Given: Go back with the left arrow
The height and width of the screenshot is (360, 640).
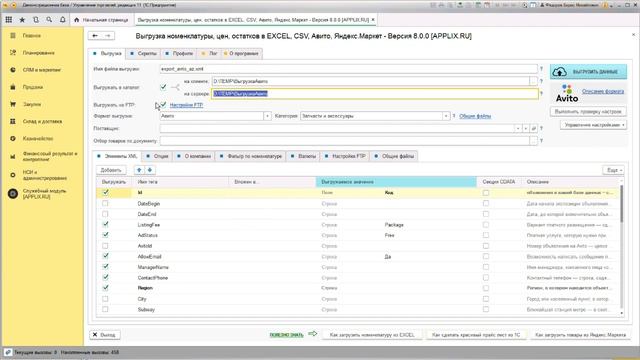Looking at the screenshot, I should tap(95, 36).
